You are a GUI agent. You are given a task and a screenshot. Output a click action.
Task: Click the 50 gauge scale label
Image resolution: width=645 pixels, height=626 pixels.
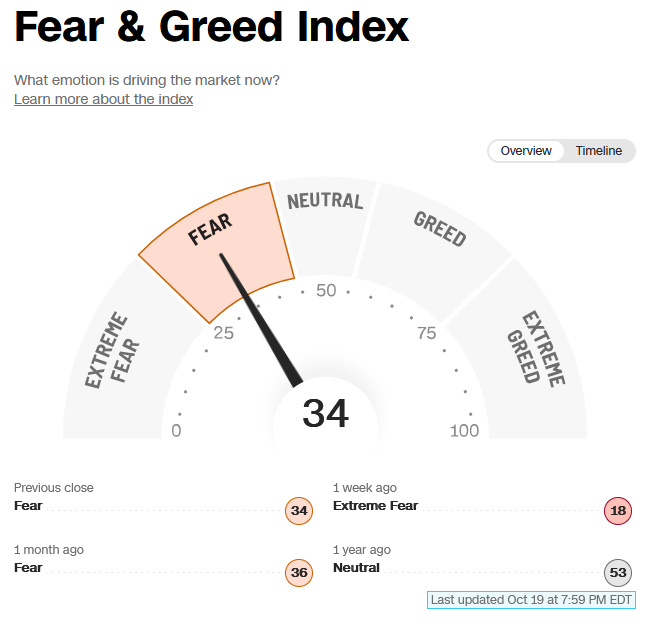326,290
